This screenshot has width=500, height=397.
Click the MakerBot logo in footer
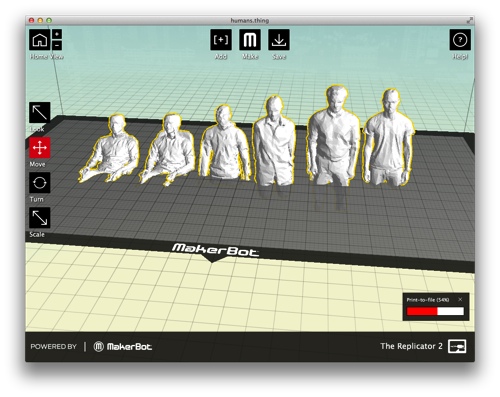click(123, 347)
